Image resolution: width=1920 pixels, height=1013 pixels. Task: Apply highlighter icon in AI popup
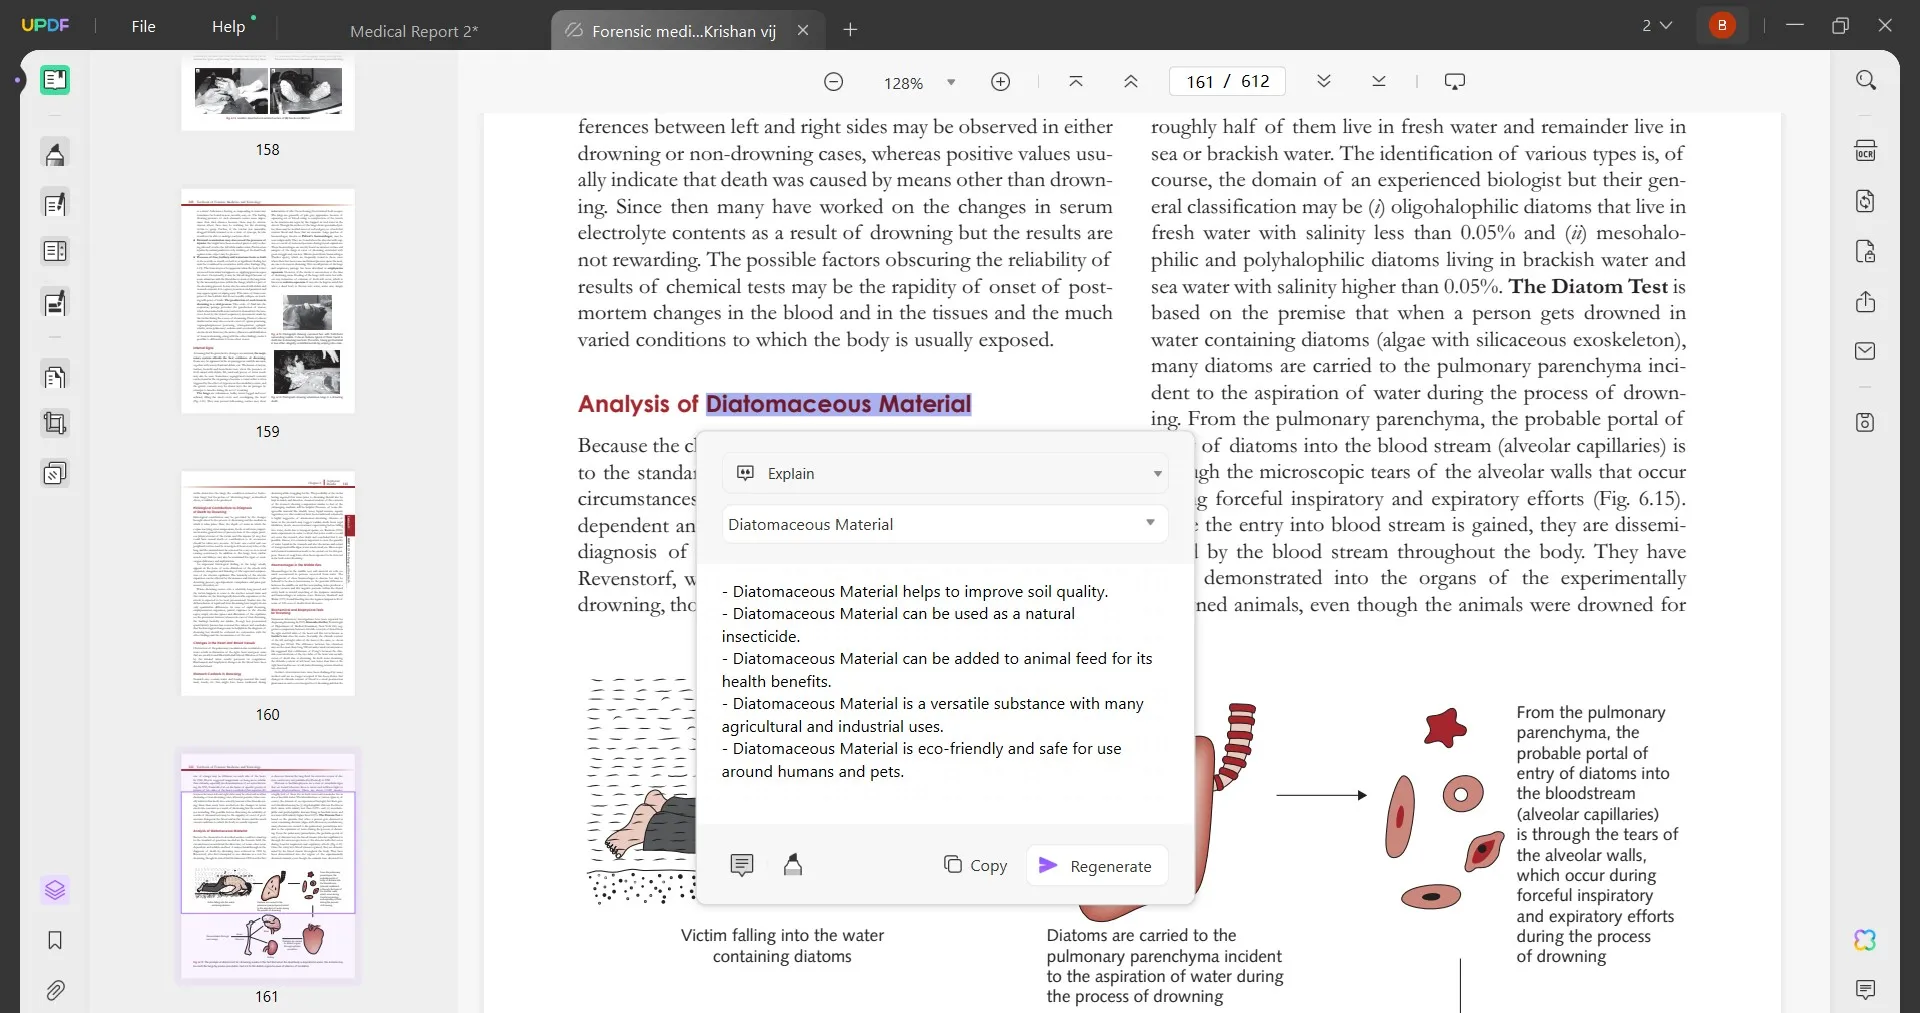click(793, 865)
